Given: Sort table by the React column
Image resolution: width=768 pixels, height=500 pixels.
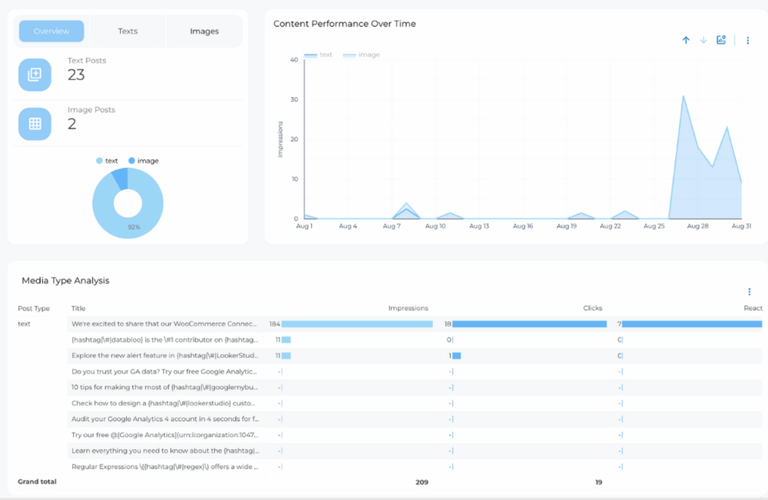Looking at the screenshot, I should coord(753,308).
